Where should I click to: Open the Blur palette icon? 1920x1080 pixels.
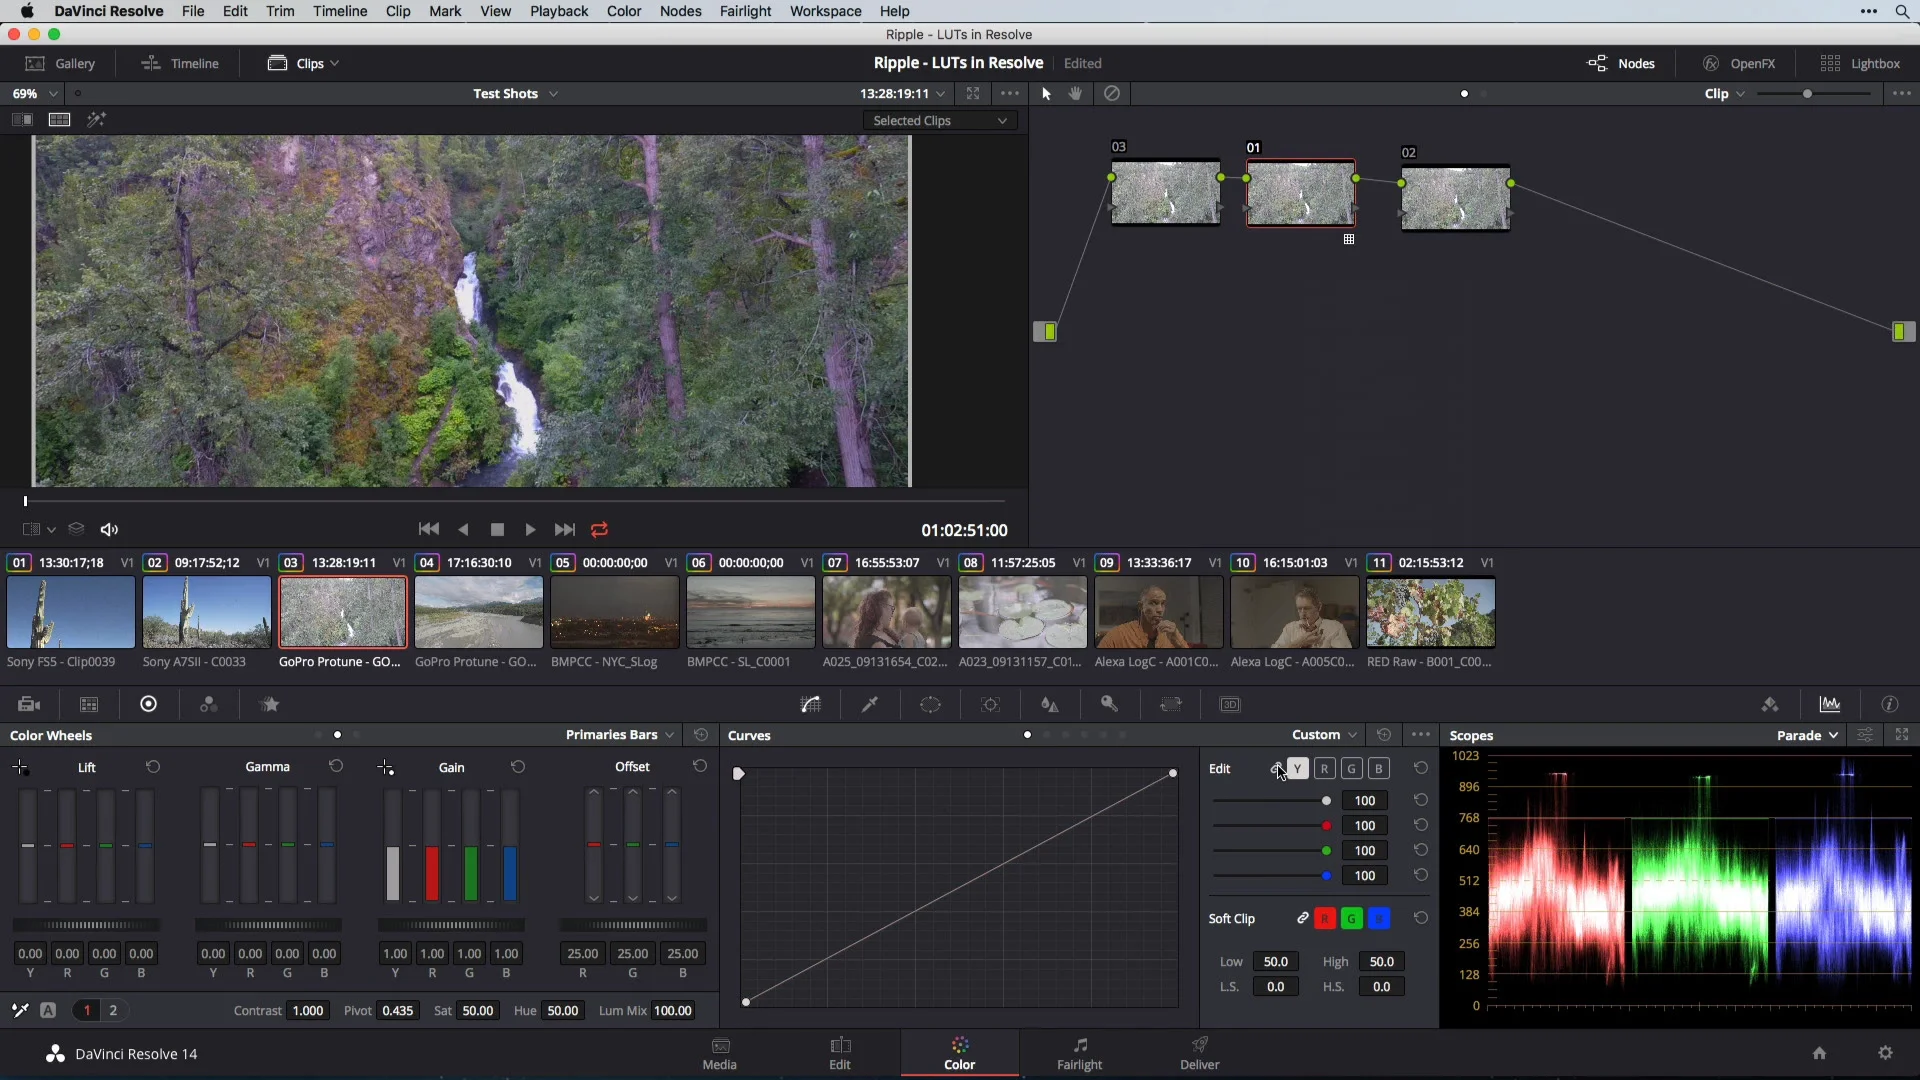pyautogui.click(x=1050, y=705)
